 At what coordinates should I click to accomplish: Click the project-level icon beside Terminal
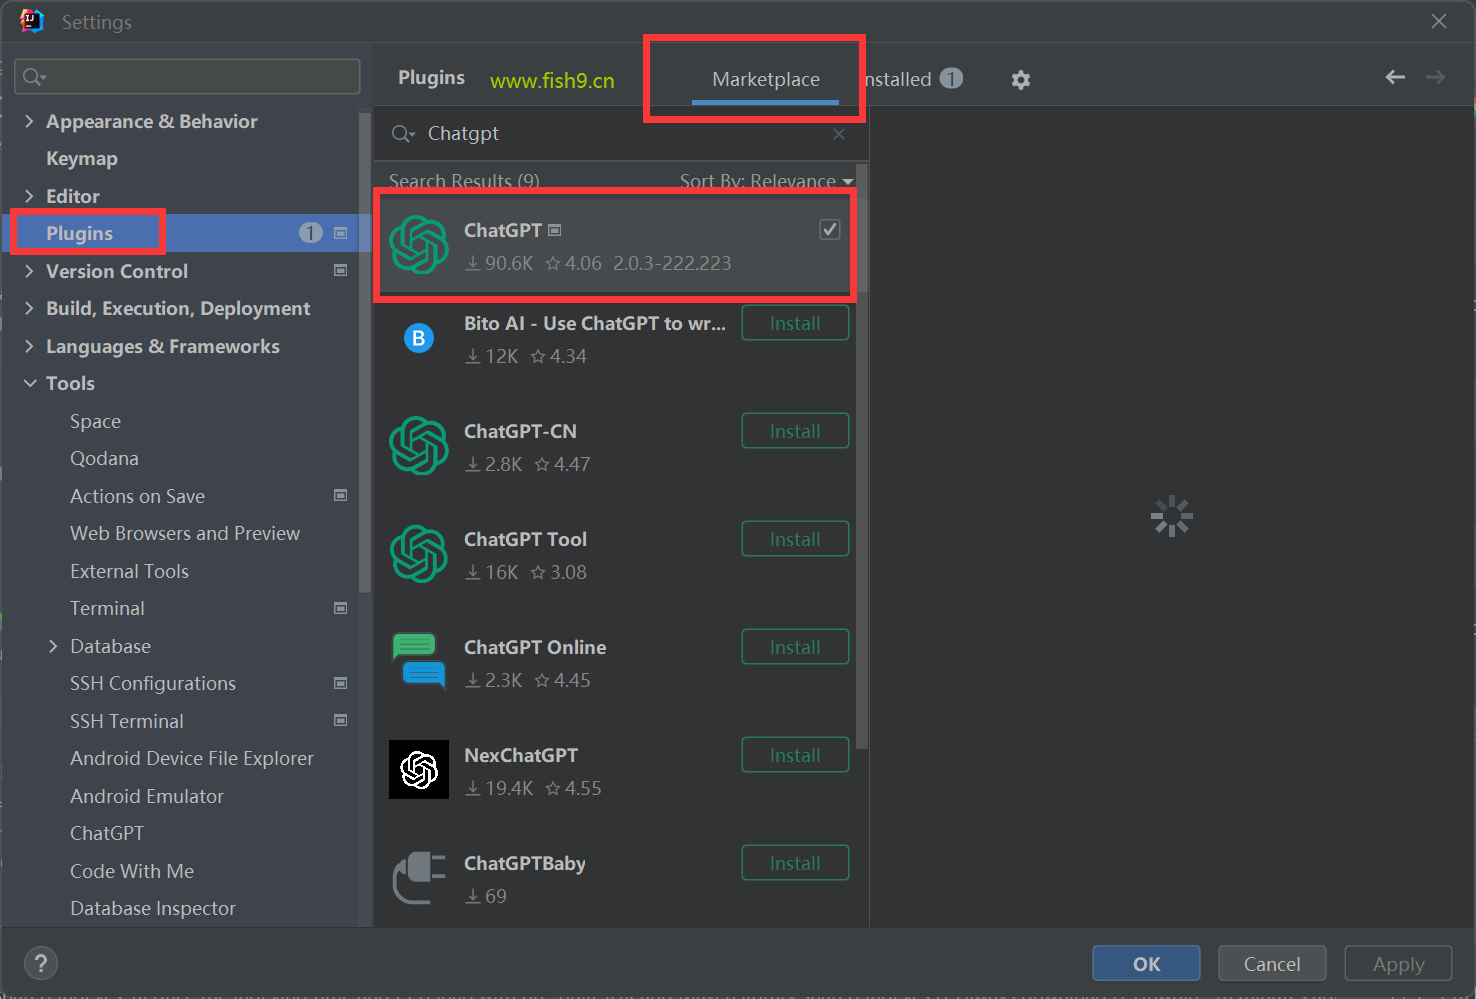click(x=340, y=608)
